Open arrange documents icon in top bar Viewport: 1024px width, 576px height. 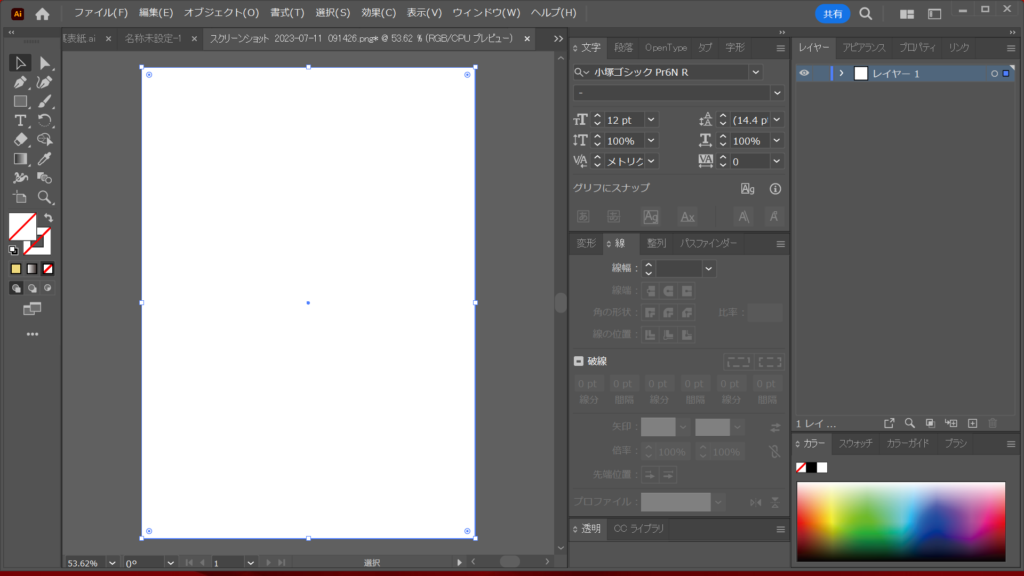[x=906, y=14]
